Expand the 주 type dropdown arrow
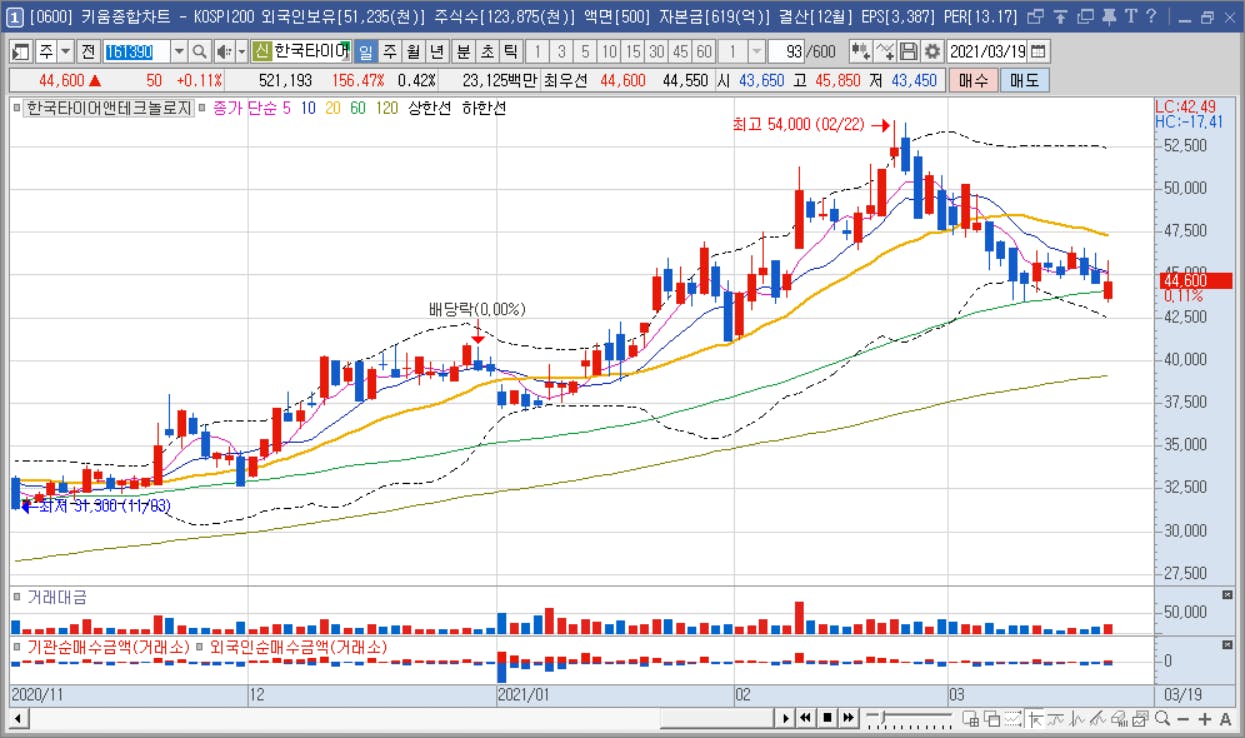 tap(66, 51)
